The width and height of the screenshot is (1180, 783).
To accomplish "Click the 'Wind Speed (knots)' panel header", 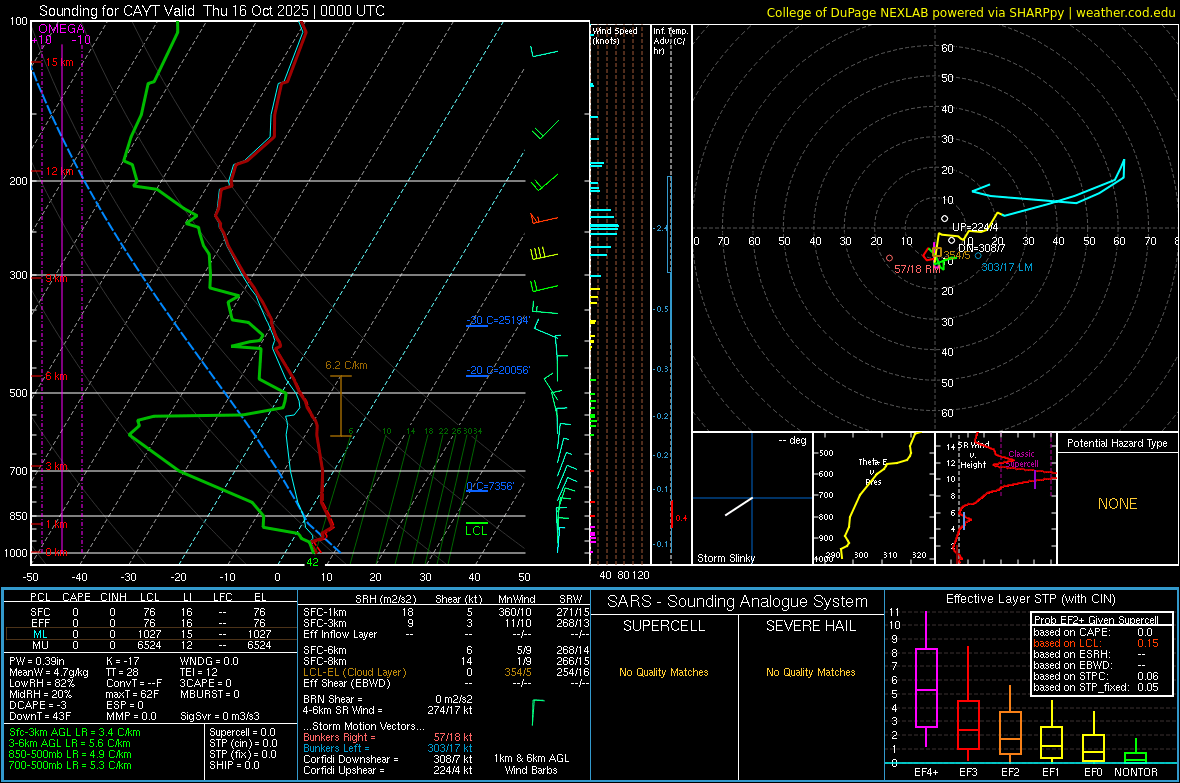I will 614,35.
